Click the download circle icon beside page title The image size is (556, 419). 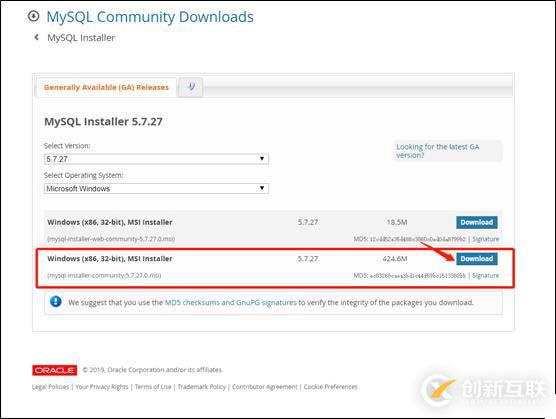(33, 16)
